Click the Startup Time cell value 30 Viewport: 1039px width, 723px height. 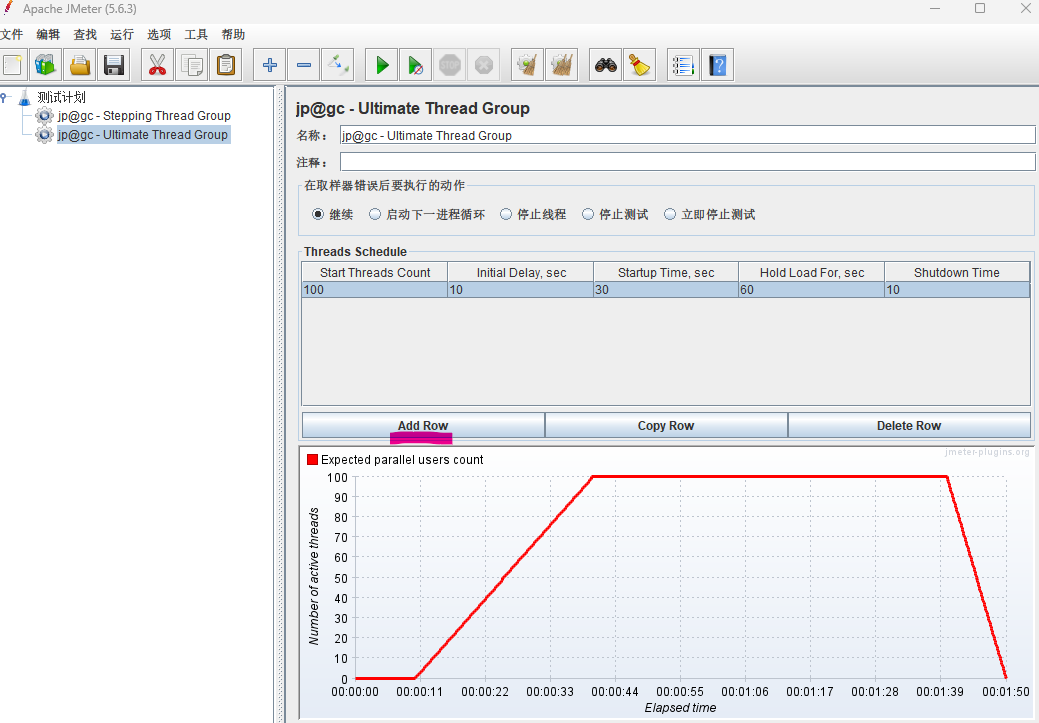(x=666, y=290)
